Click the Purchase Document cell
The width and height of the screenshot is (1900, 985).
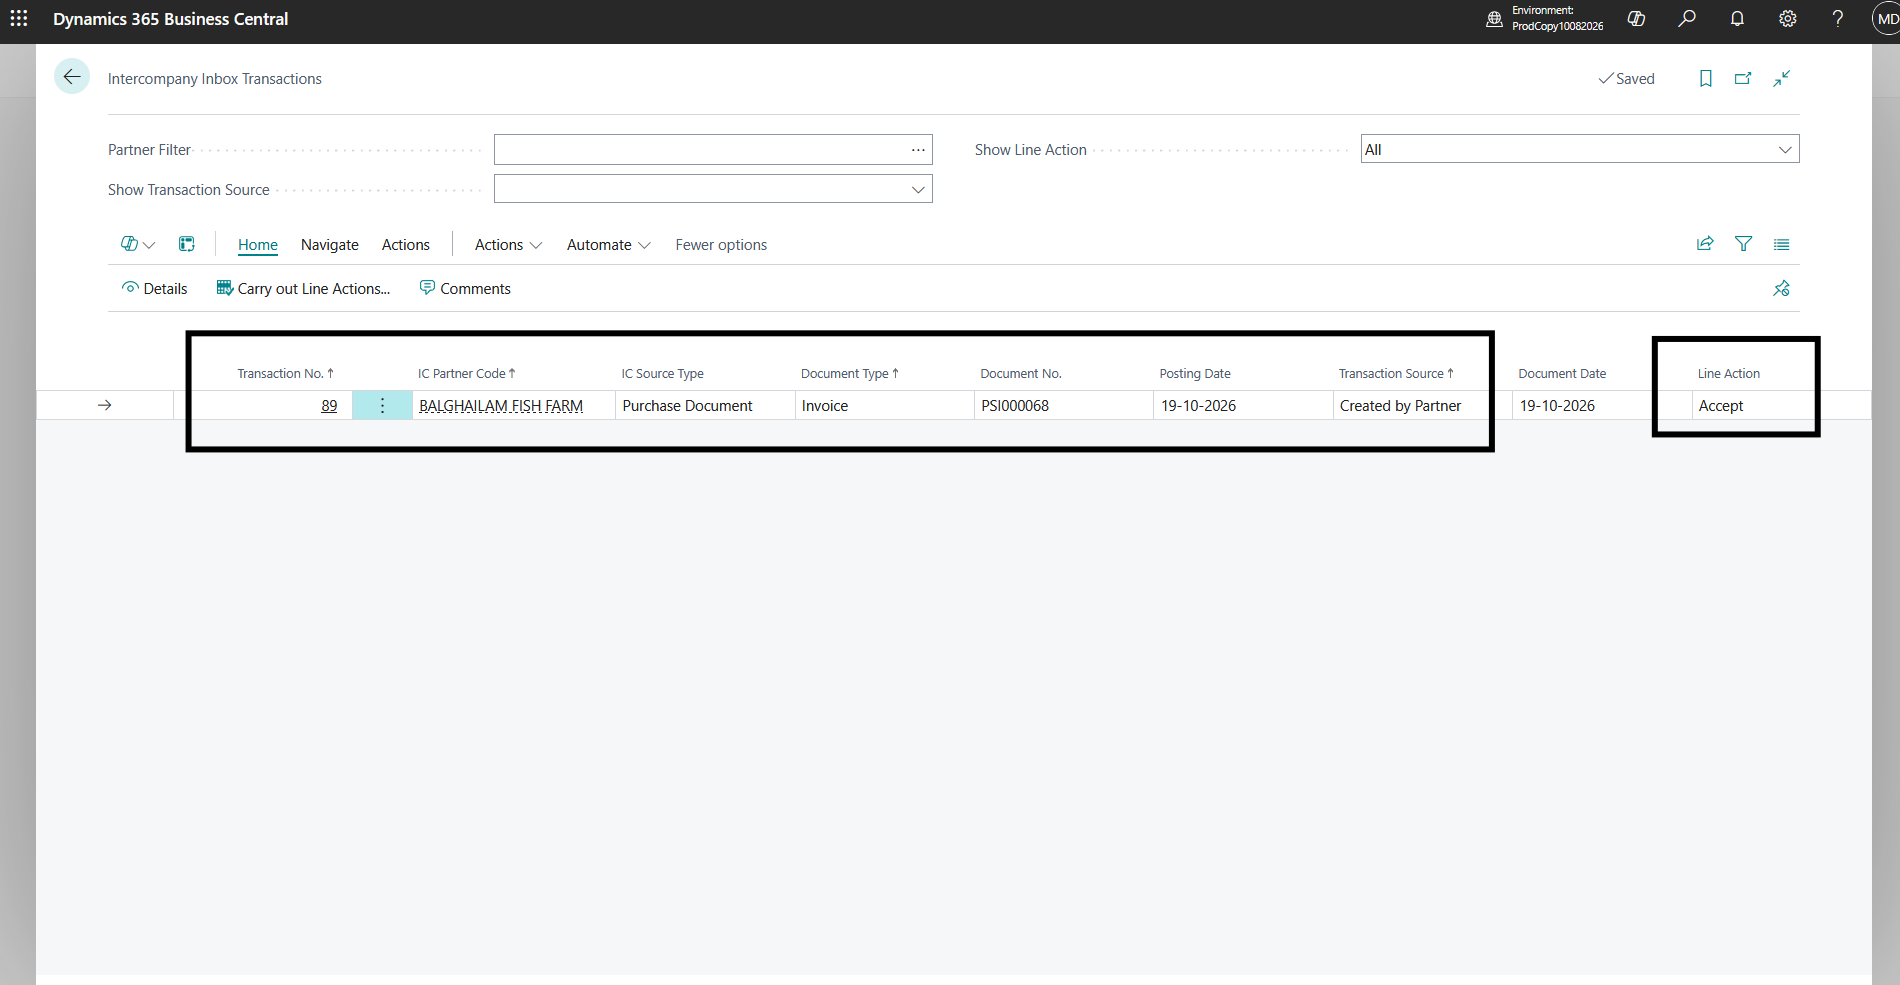pyautogui.click(x=705, y=405)
